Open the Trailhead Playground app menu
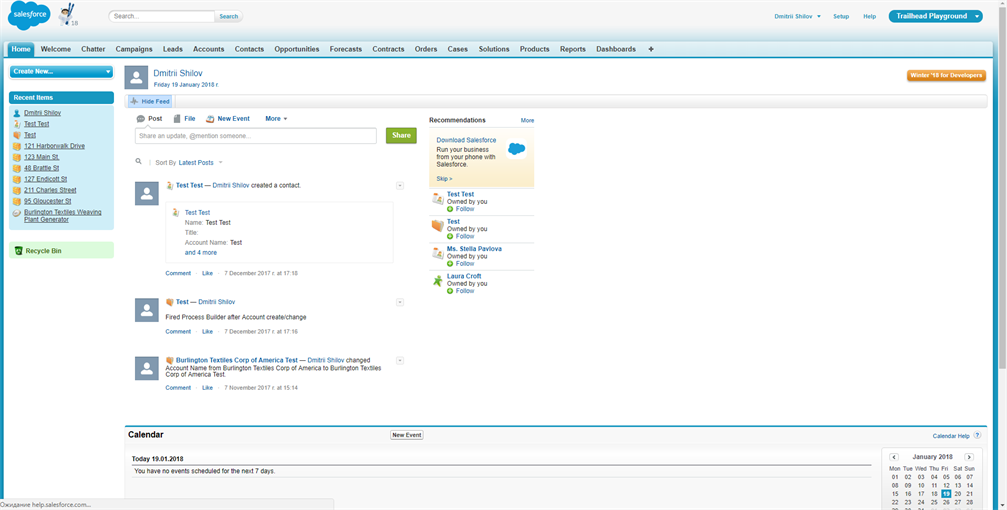 pos(935,16)
